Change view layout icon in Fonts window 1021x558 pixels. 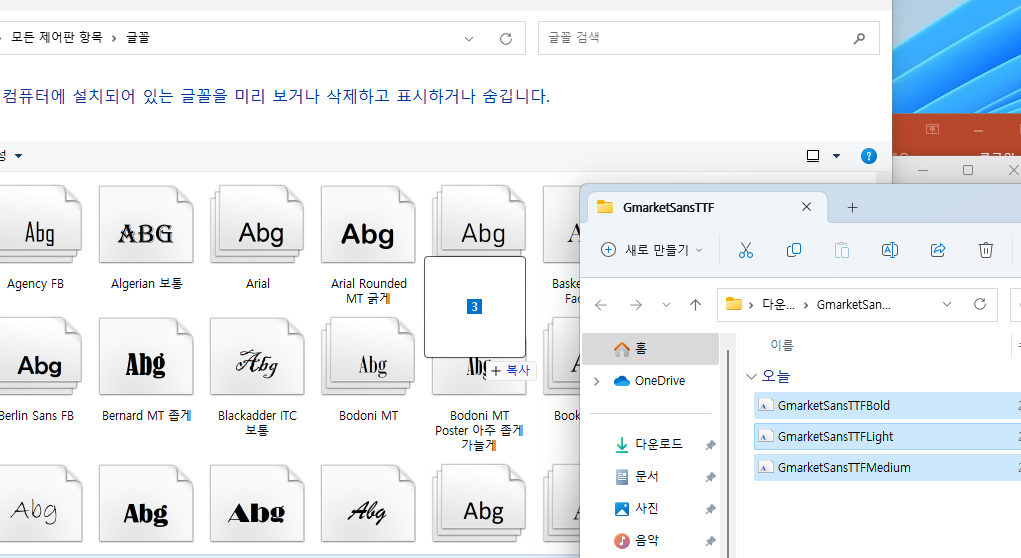(813, 156)
